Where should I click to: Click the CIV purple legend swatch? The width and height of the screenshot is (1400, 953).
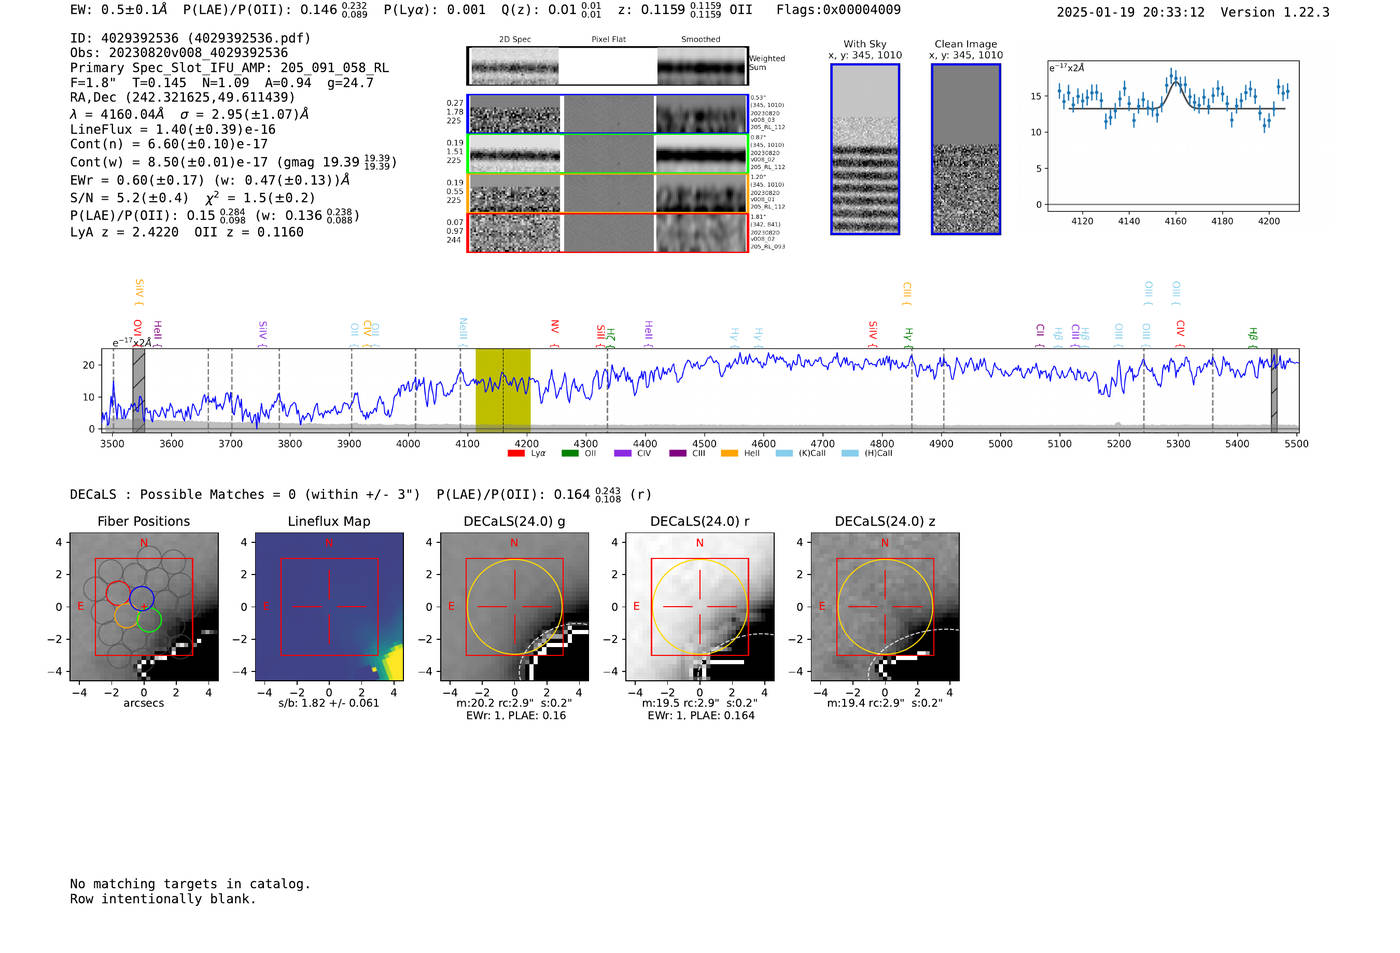click(623, 454)
